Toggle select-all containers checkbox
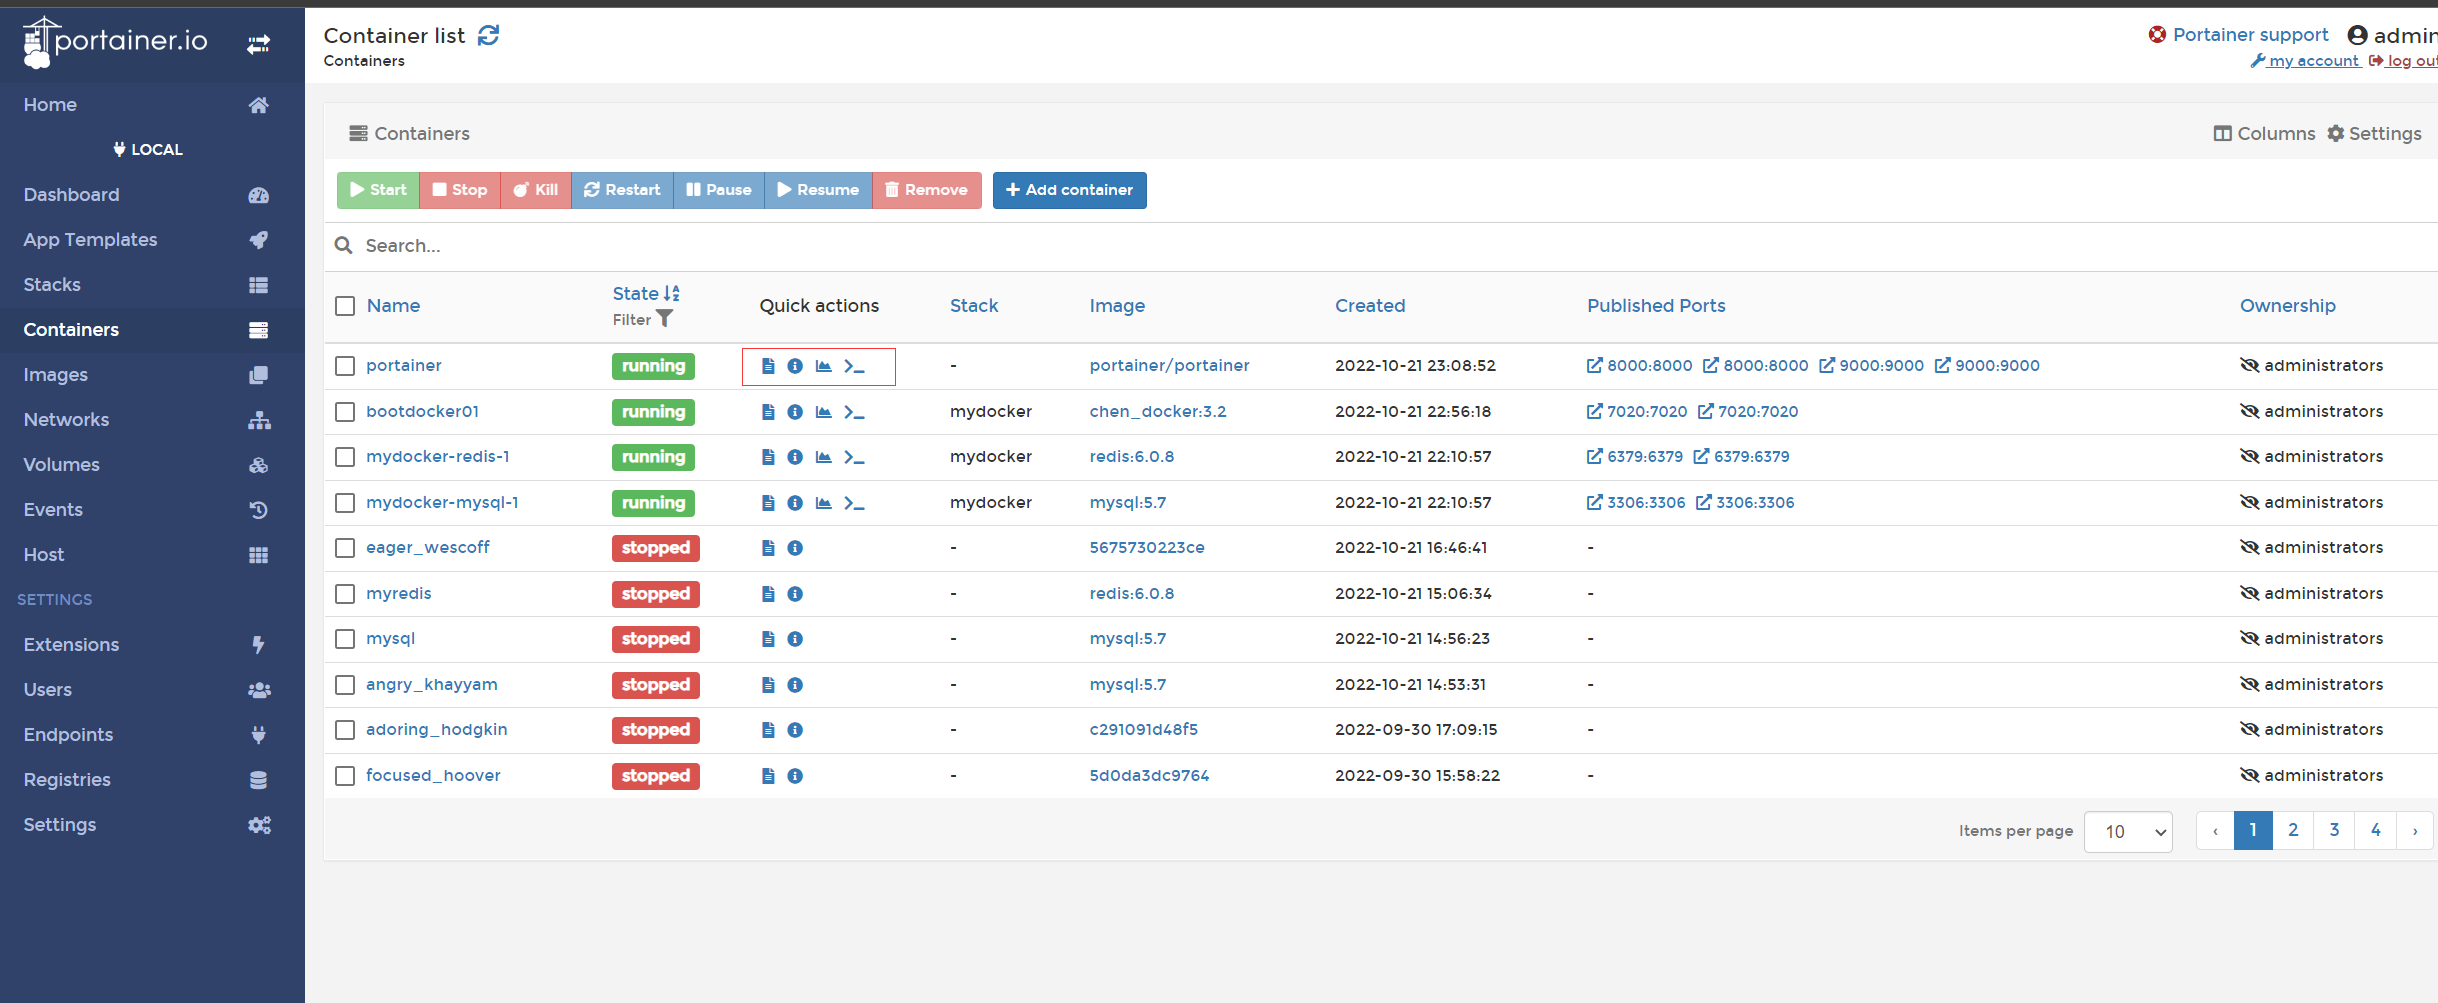The height and width of the screenshot is (1003, 2438). click(345, 306)
